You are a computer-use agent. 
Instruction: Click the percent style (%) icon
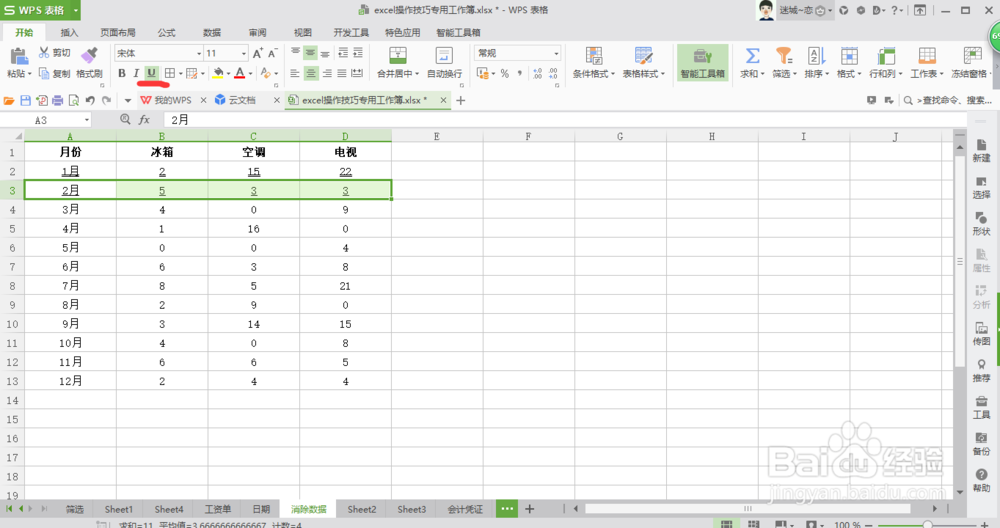point(504,73)
